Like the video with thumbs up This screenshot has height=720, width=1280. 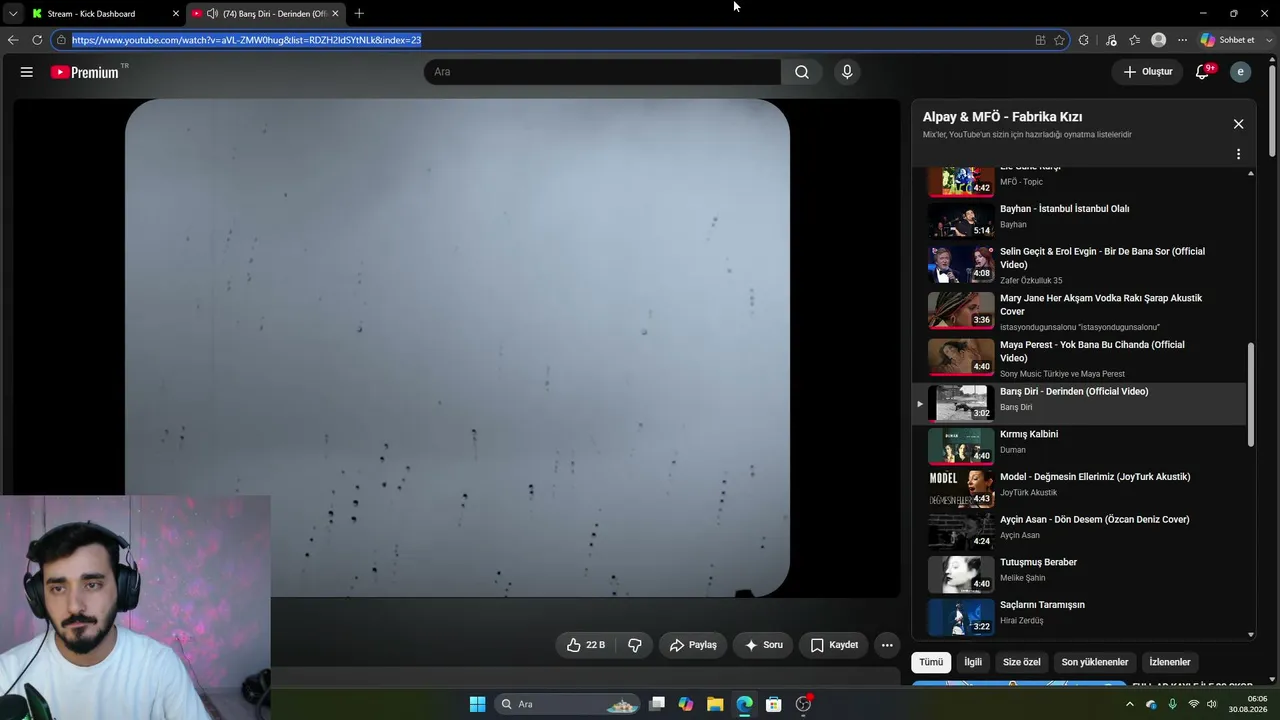586,645
